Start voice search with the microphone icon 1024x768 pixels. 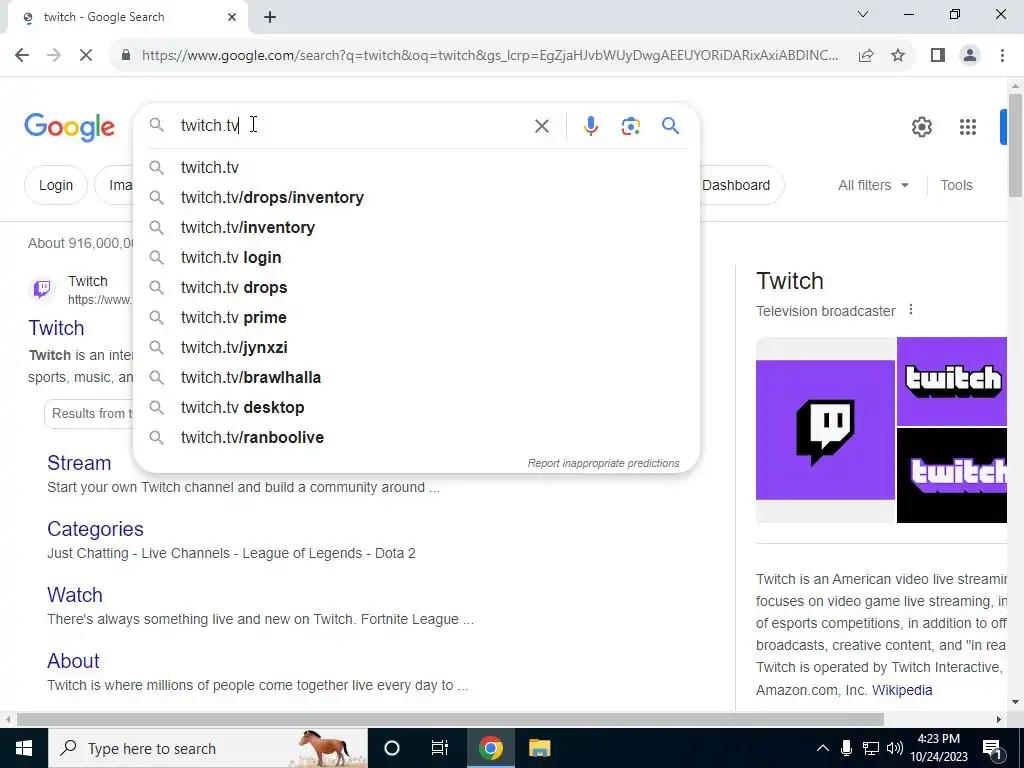590,126
